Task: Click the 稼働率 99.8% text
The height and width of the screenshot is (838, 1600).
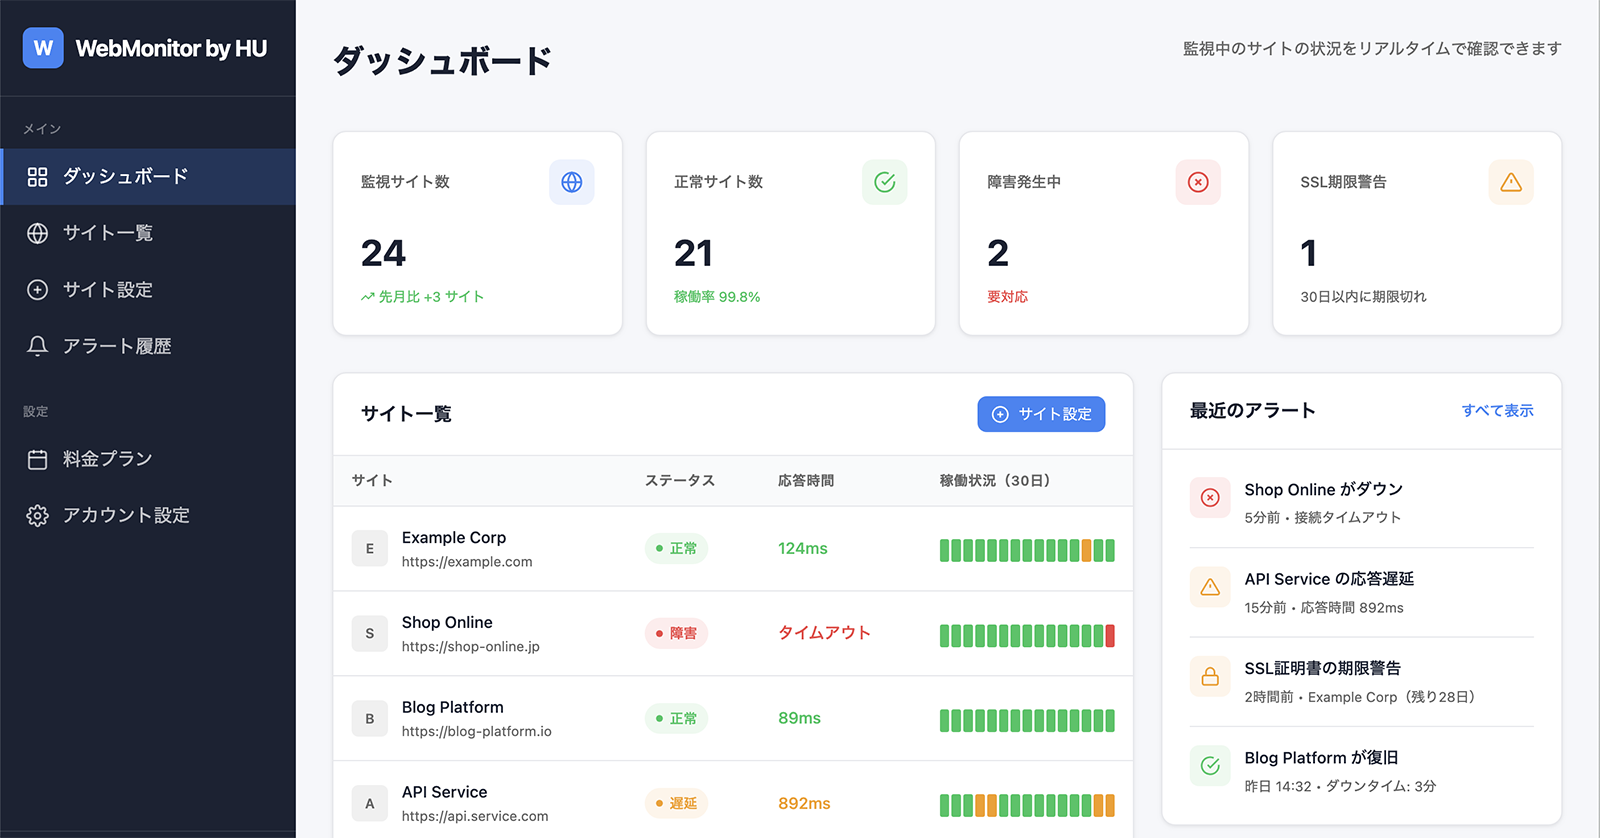Action: [x=717, y=297]
